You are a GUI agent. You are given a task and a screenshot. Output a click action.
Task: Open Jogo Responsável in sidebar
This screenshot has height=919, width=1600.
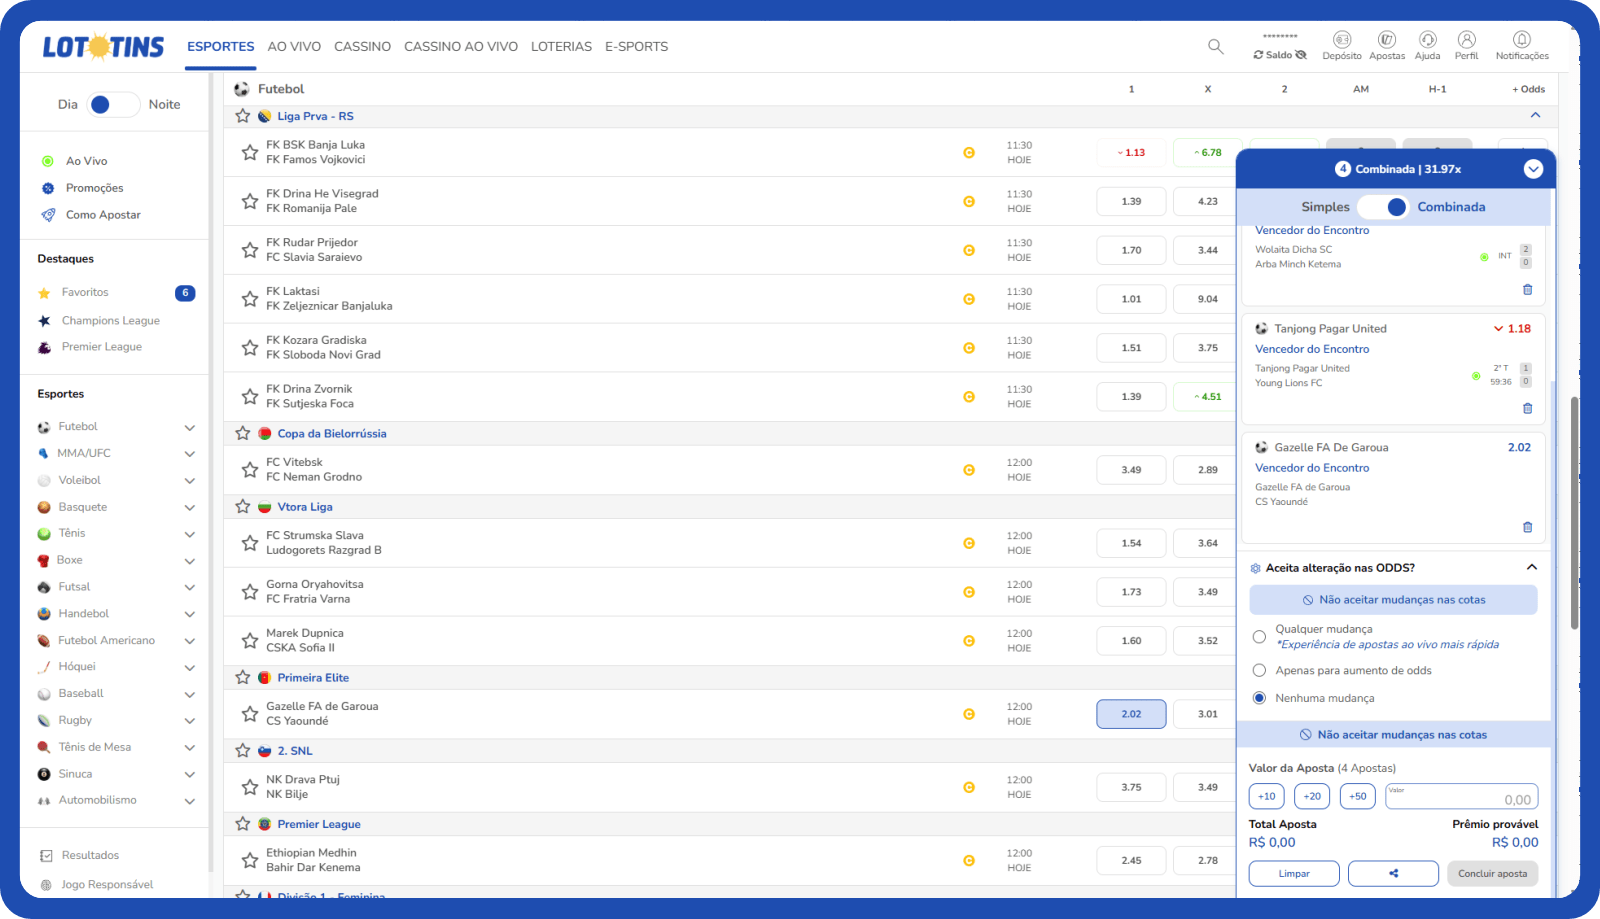tap(107, 885)
